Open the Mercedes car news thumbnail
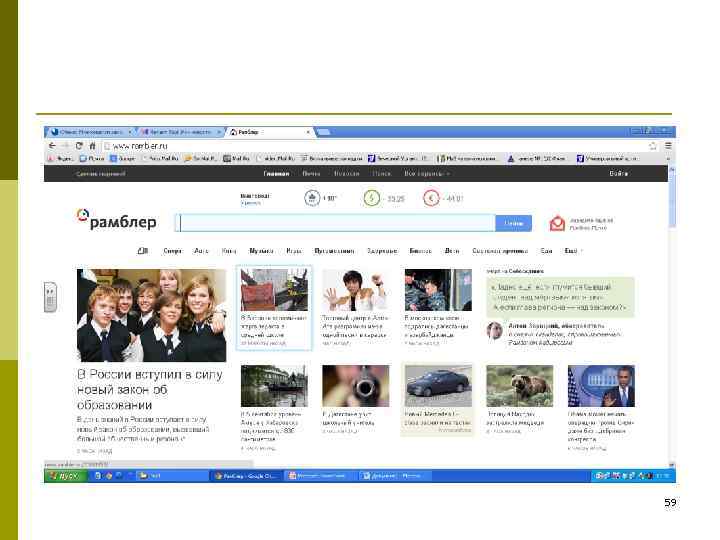The height and width of the screenshot is (540, 720). tap(438, 386)
